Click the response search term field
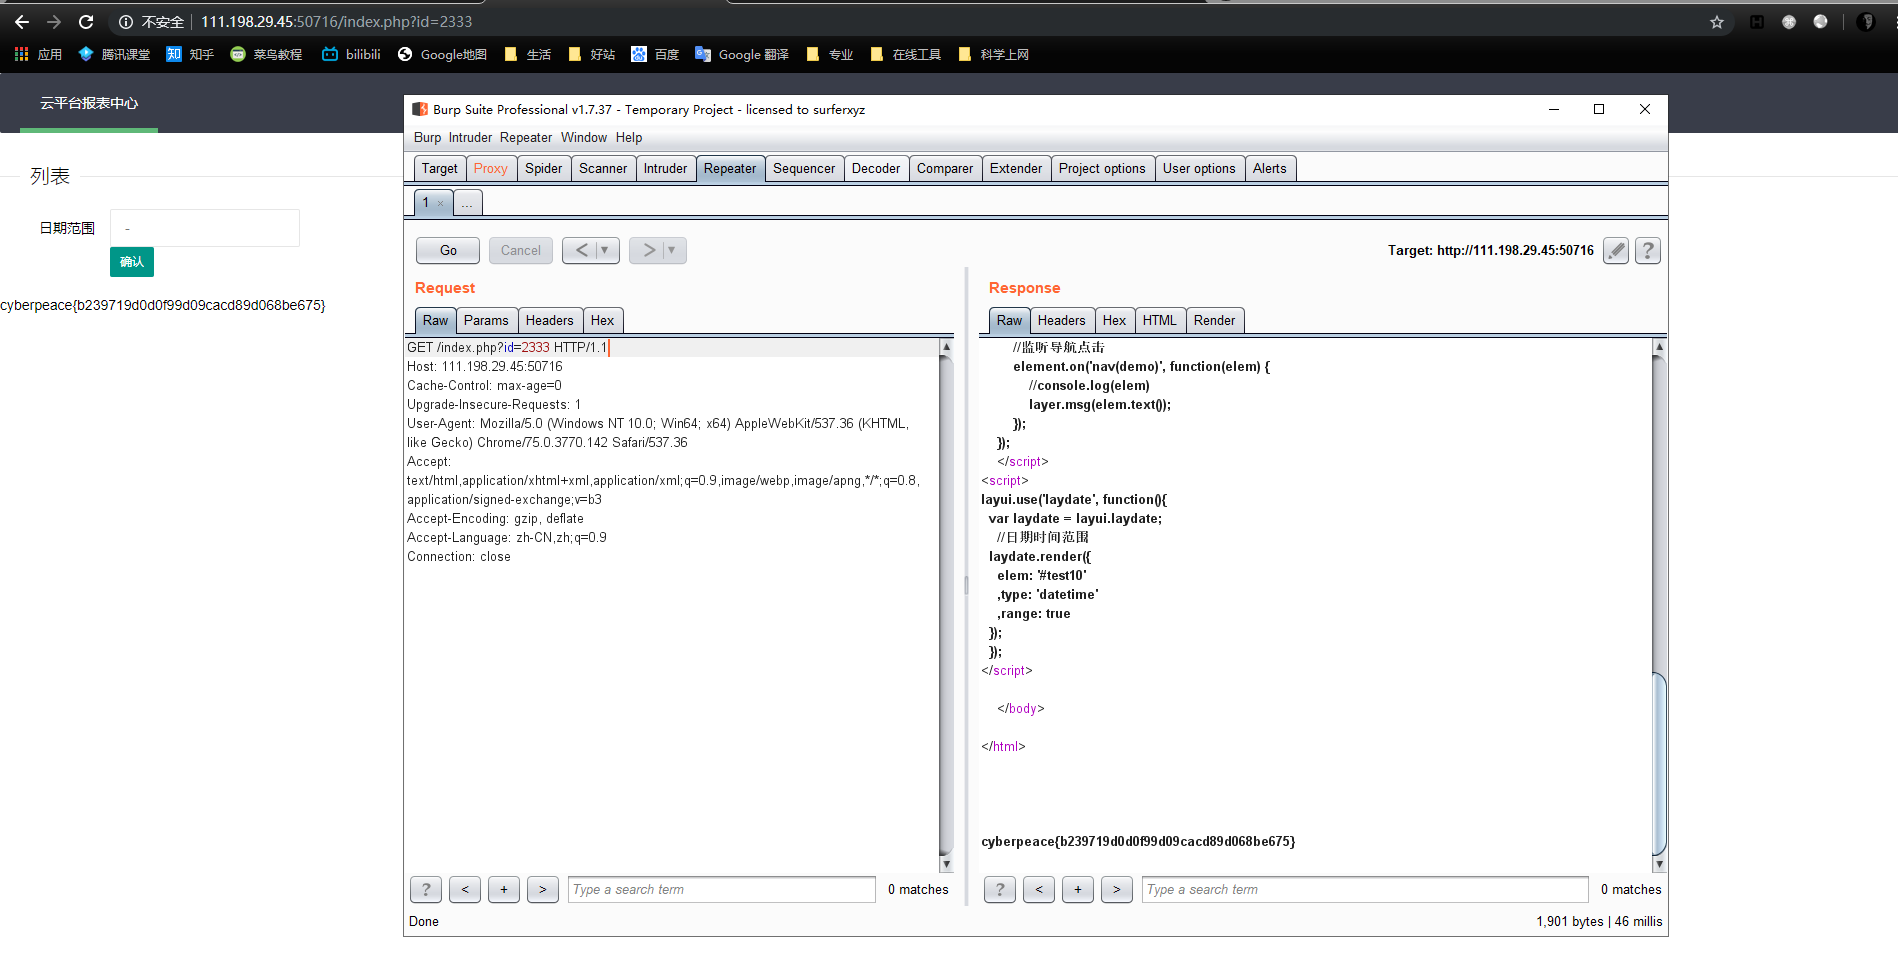Screen dimensions: 1898x976 (x=1365, y=889)
